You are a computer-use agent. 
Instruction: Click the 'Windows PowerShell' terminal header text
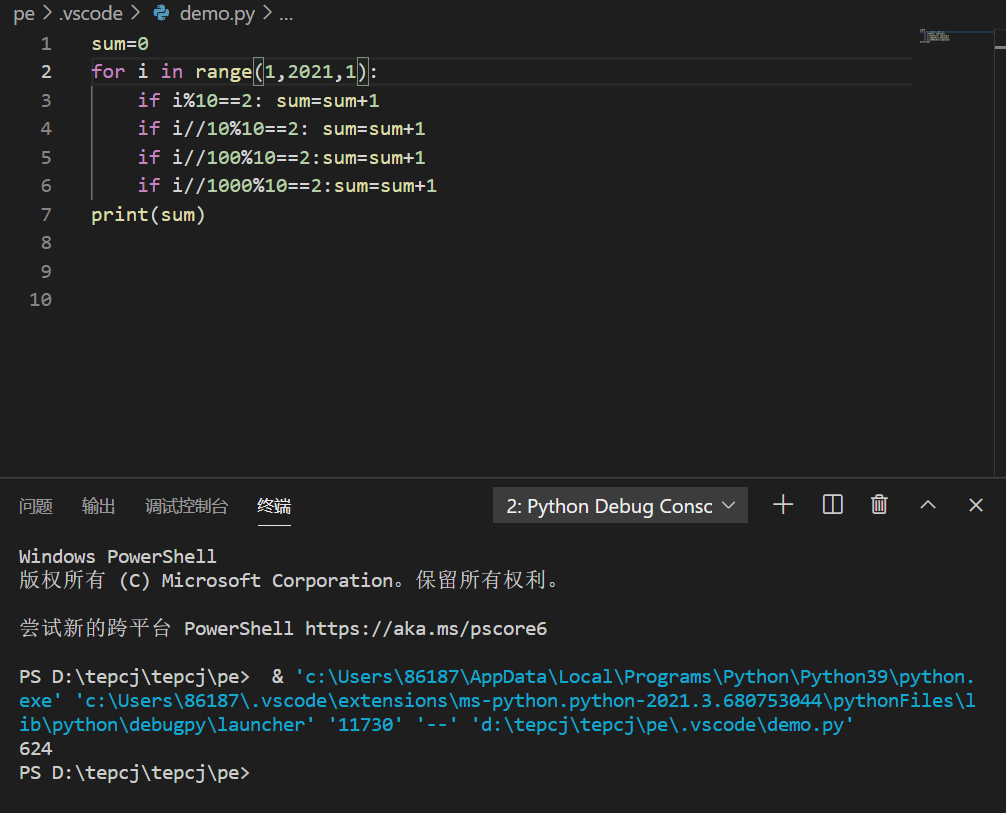tap(117, 556)
